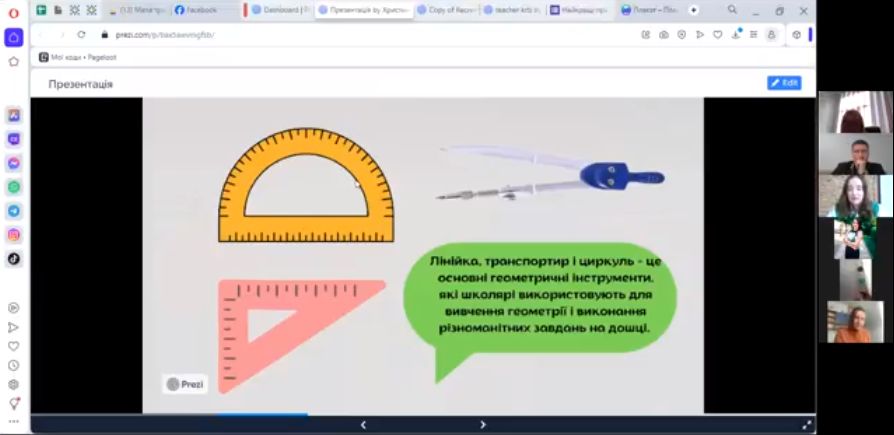Open the WhatsApp sidebar icon
This screenshot has height=435, width=894.
pyautogui.click(x=14, y=187)
